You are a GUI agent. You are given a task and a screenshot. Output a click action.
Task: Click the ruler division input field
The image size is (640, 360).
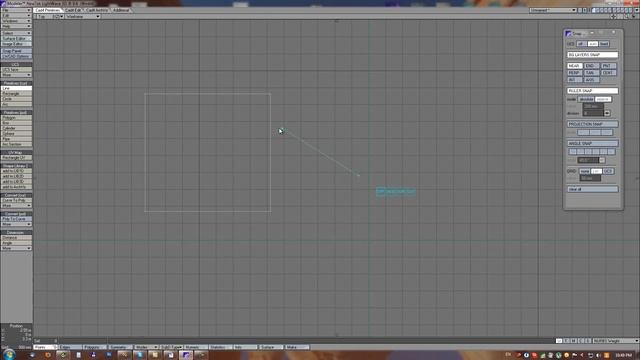593,113
